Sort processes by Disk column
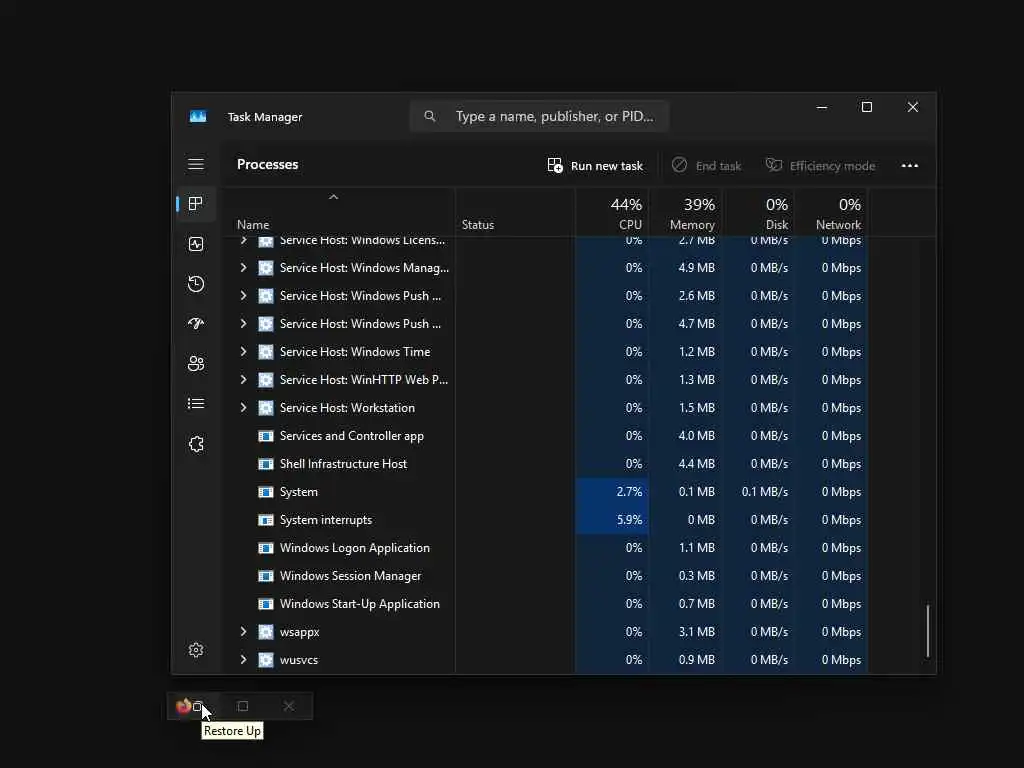This screenshot has height=768, width=1024. 759,214
